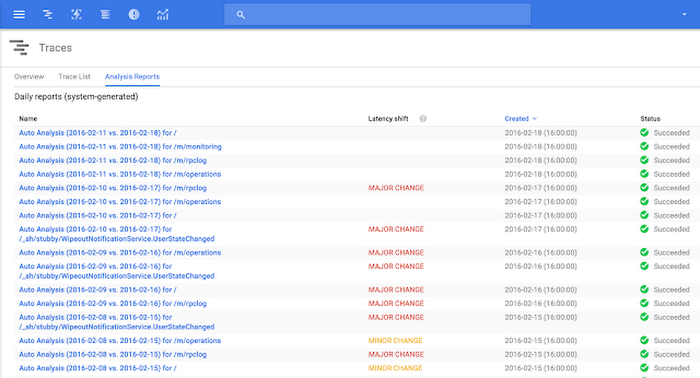
Task: Select the Analysis Reports tab
Action: pos(132,76)
